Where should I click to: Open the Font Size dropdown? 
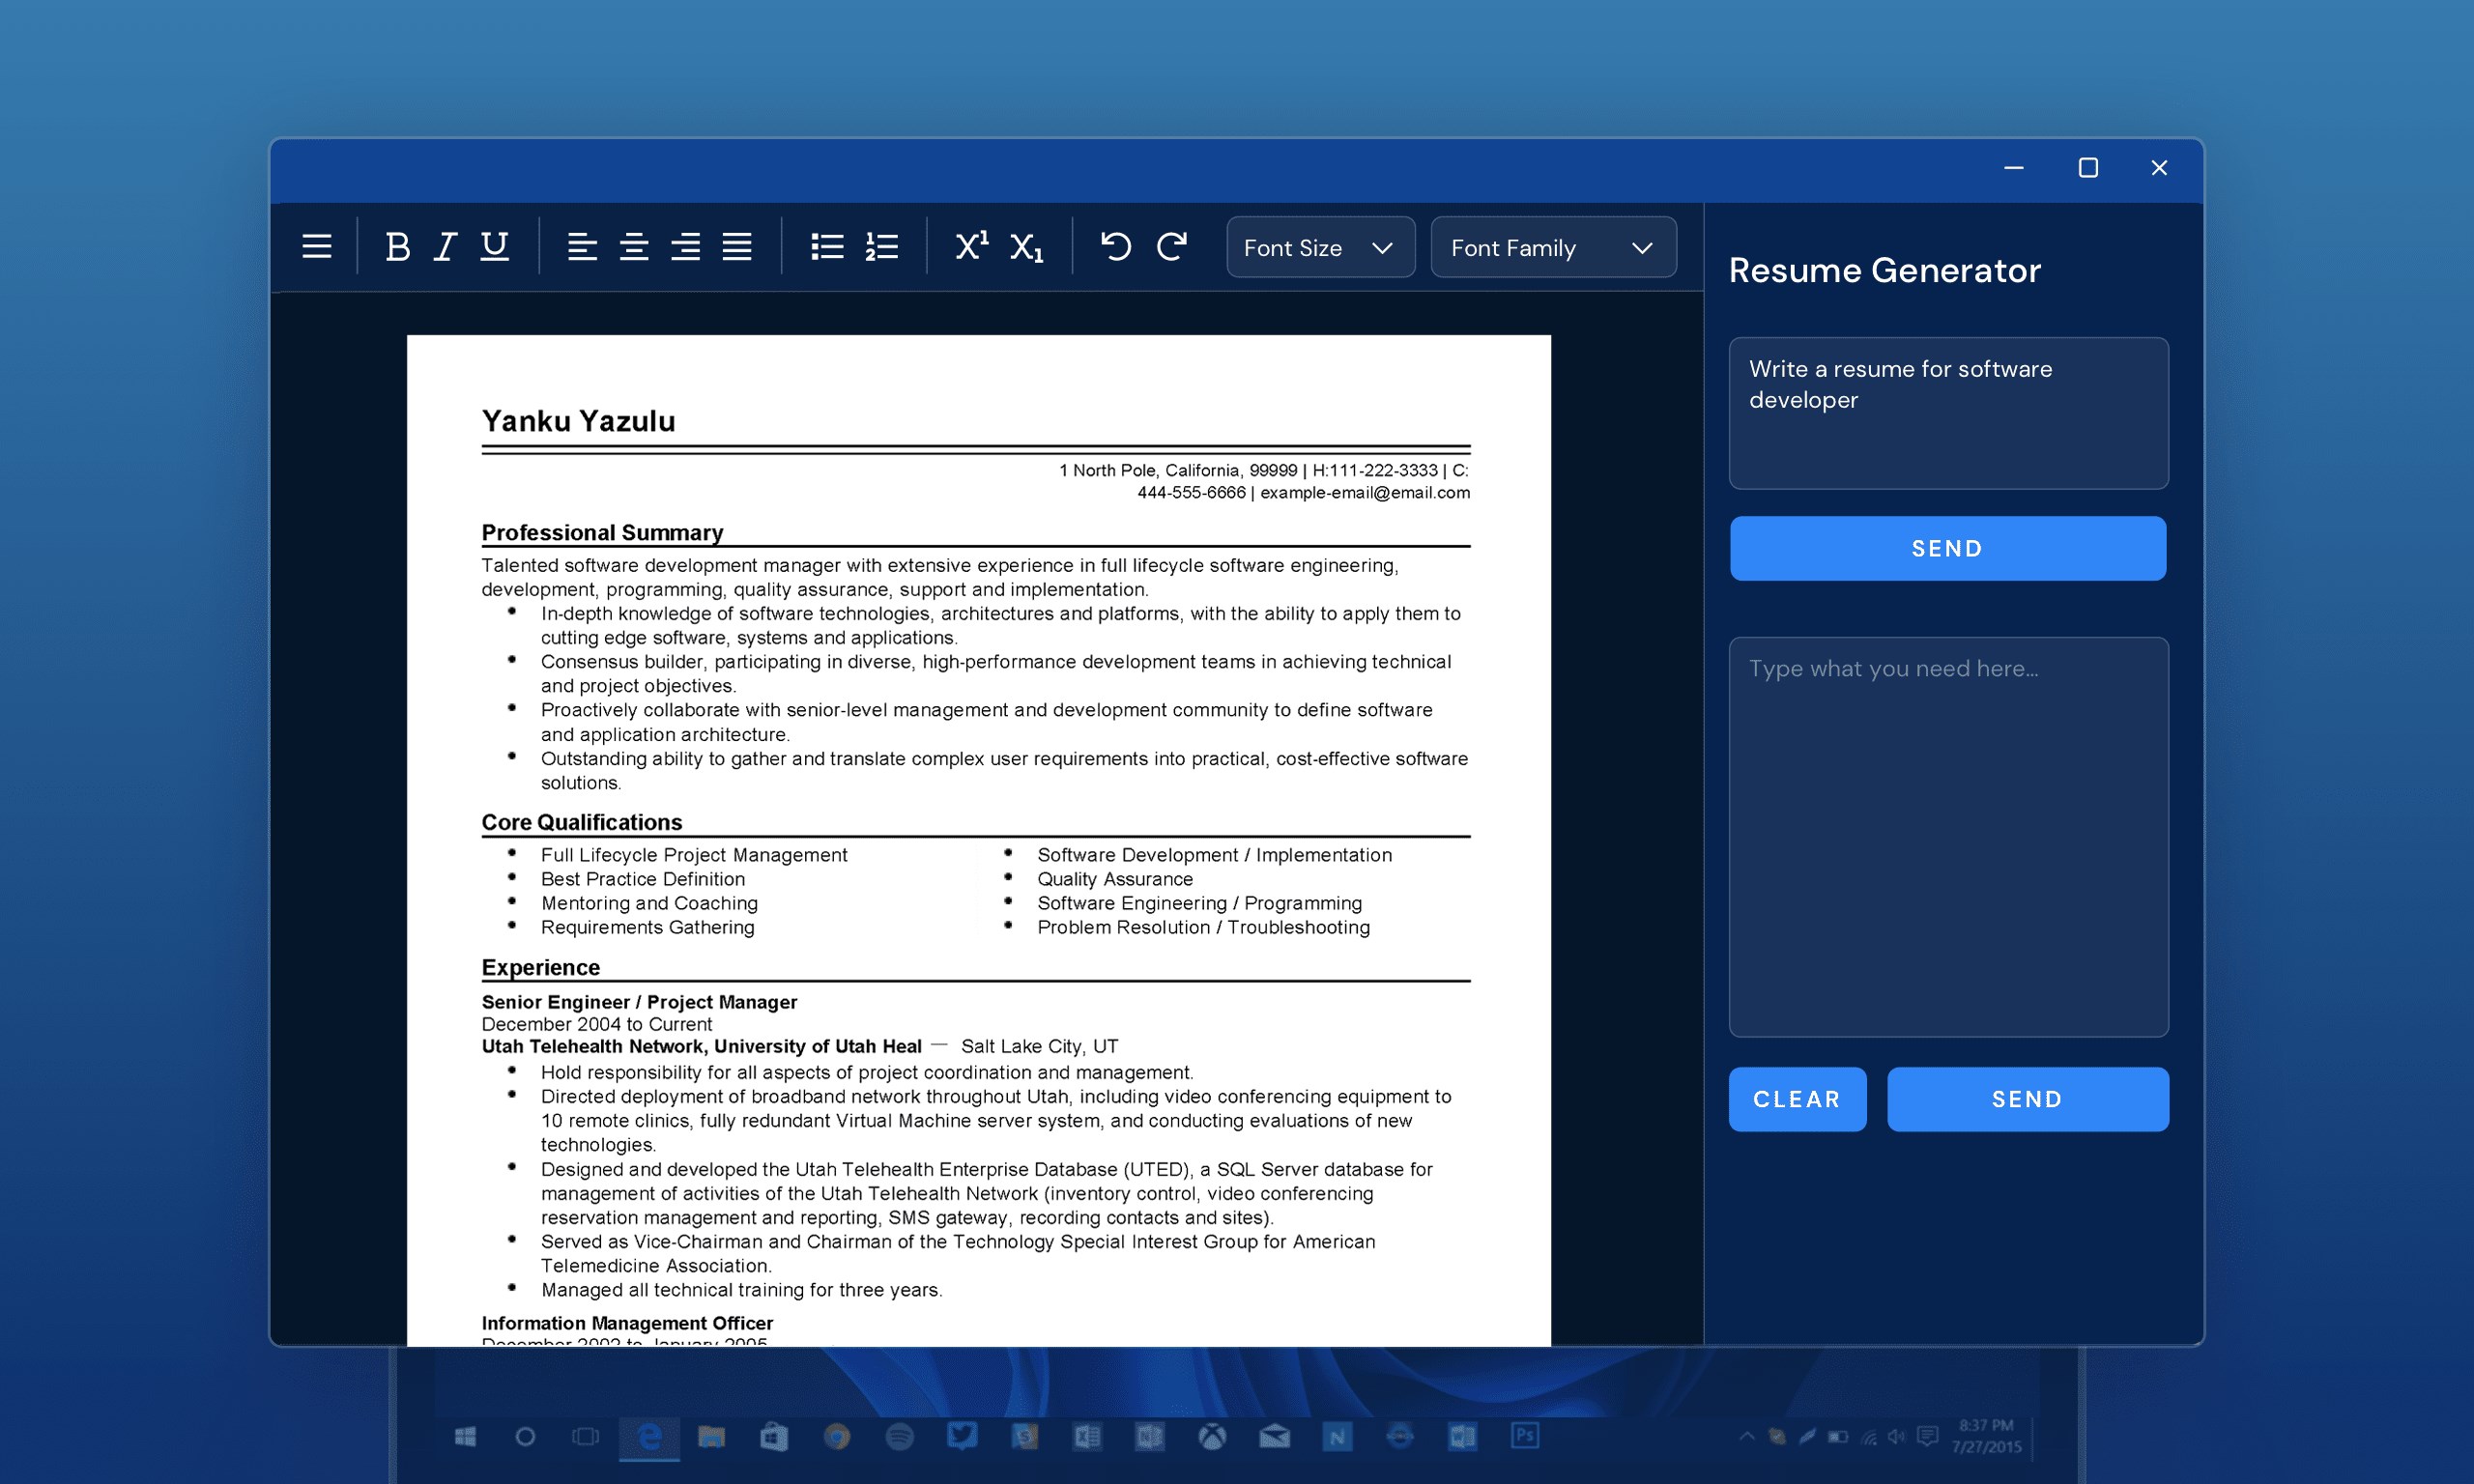coord(1320,247)
